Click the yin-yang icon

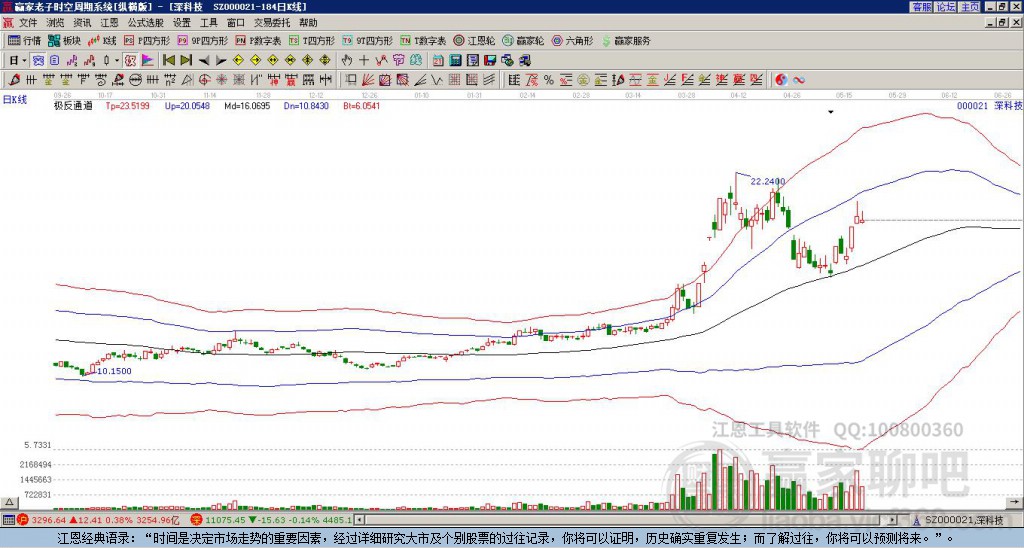pos(781,80)
